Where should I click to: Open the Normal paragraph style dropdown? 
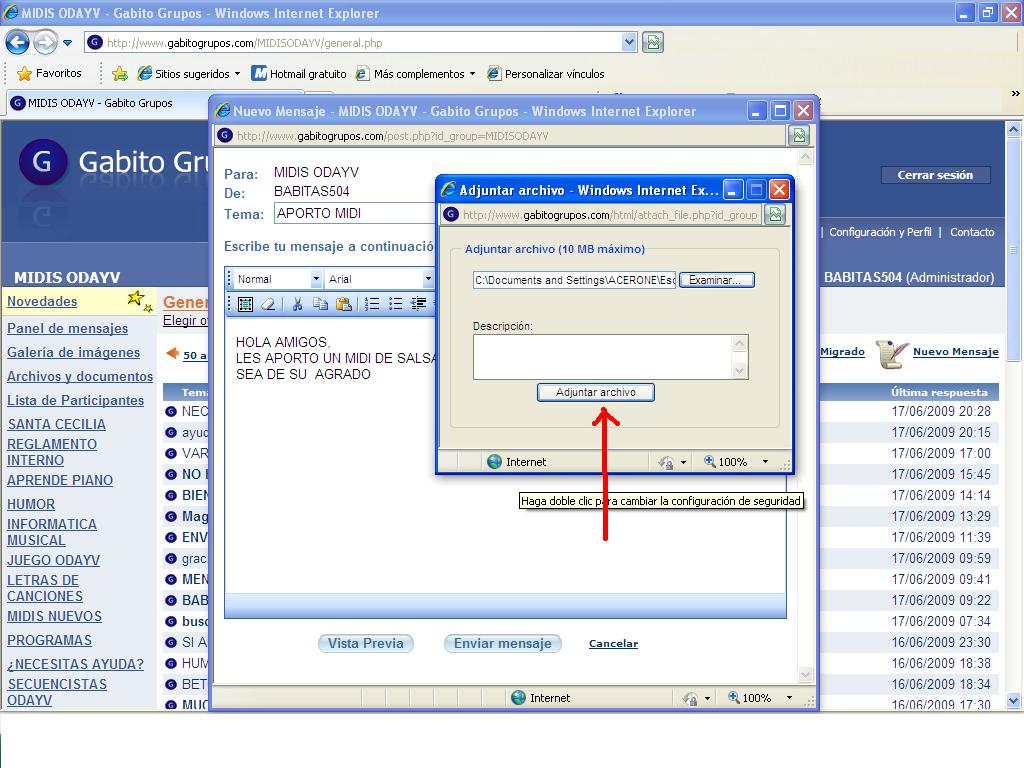pyautogui.click(x=316, y=279)
